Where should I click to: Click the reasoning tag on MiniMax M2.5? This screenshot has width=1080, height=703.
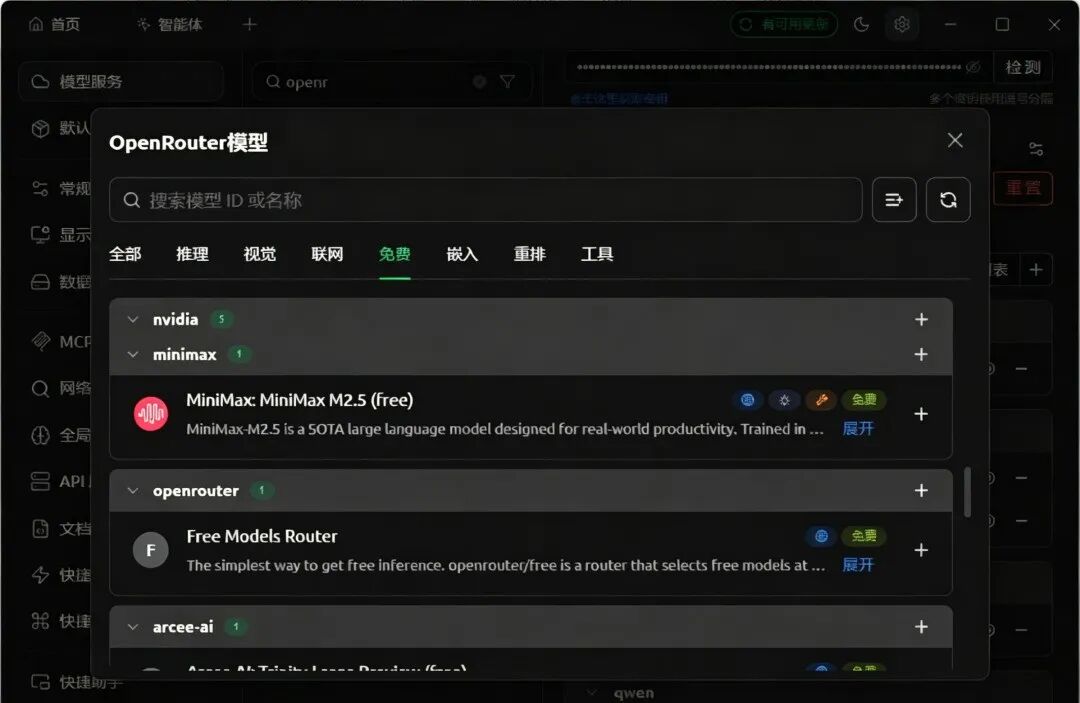[784, 400]
